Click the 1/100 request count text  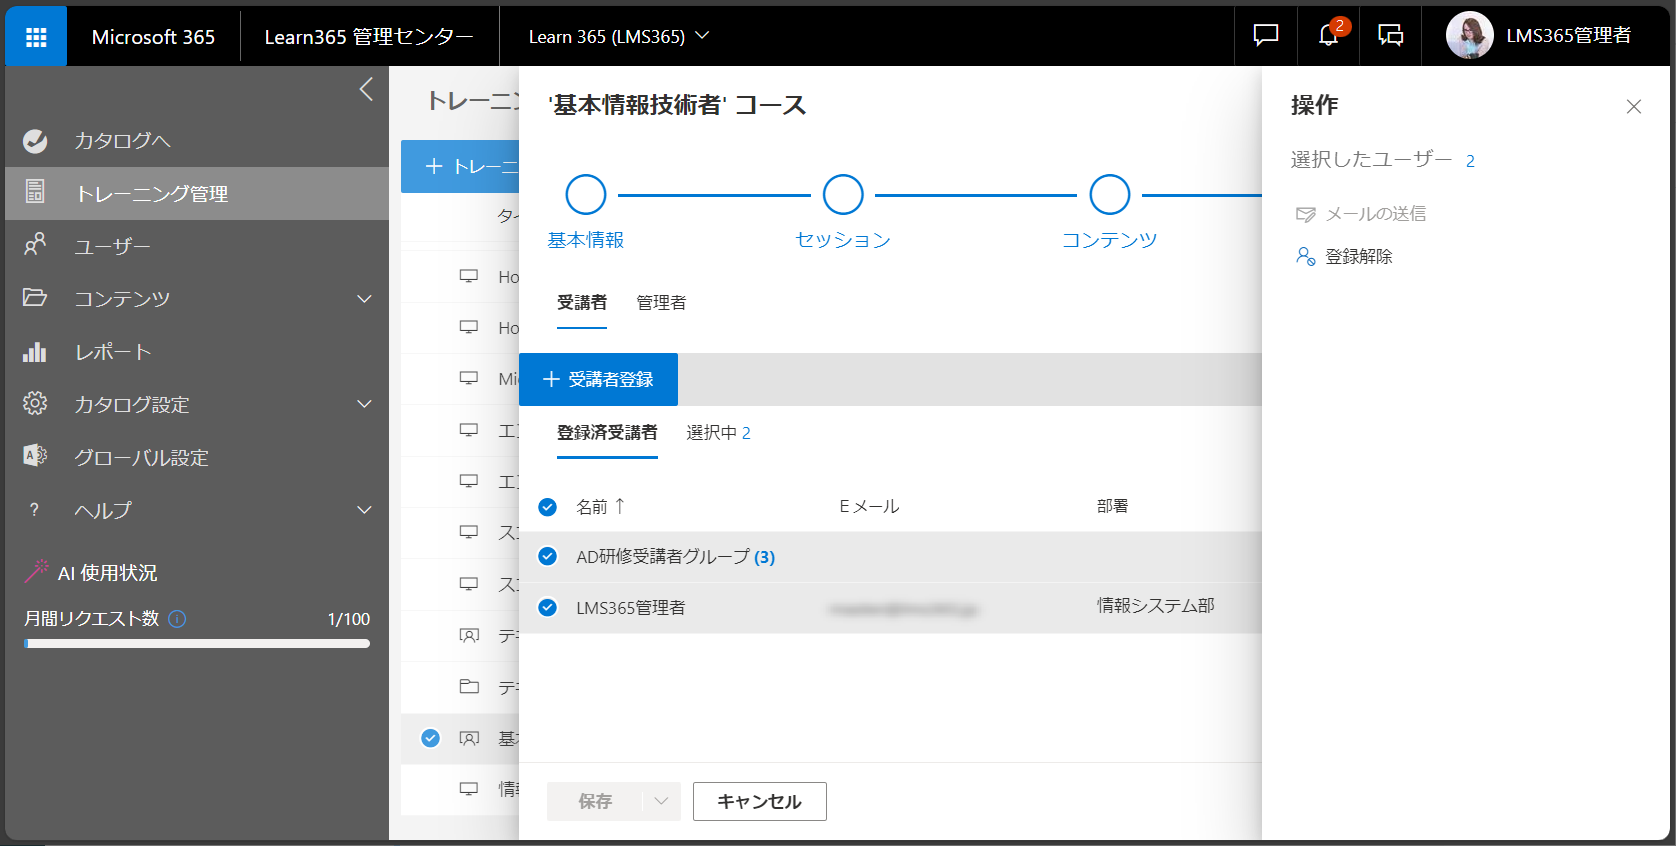pos(349,619)
